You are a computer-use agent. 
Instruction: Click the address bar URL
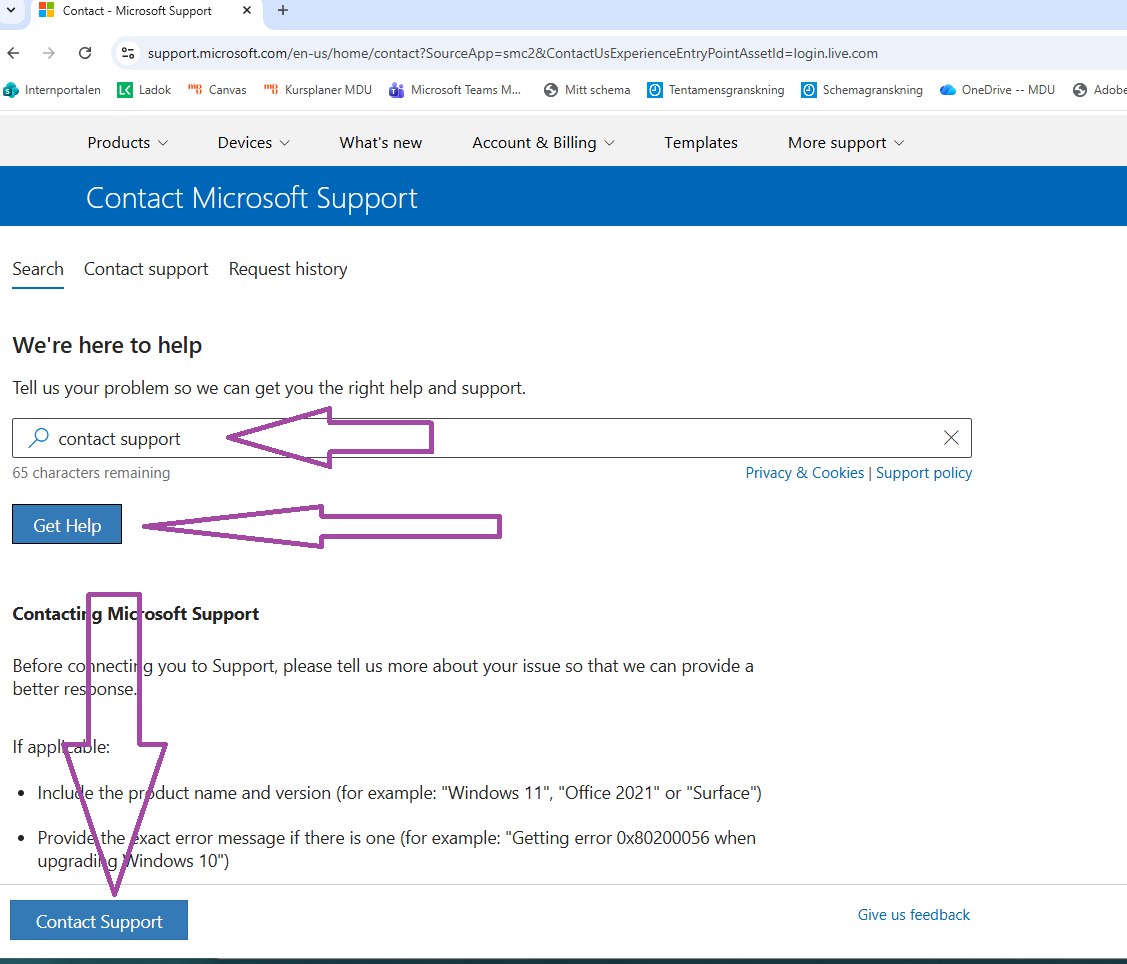pos(512,53)
